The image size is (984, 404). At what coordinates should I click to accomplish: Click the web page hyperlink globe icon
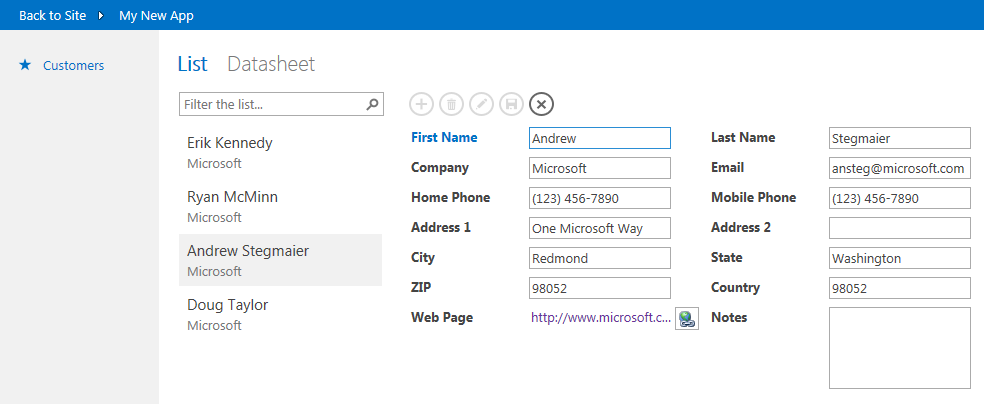point(686,319)
